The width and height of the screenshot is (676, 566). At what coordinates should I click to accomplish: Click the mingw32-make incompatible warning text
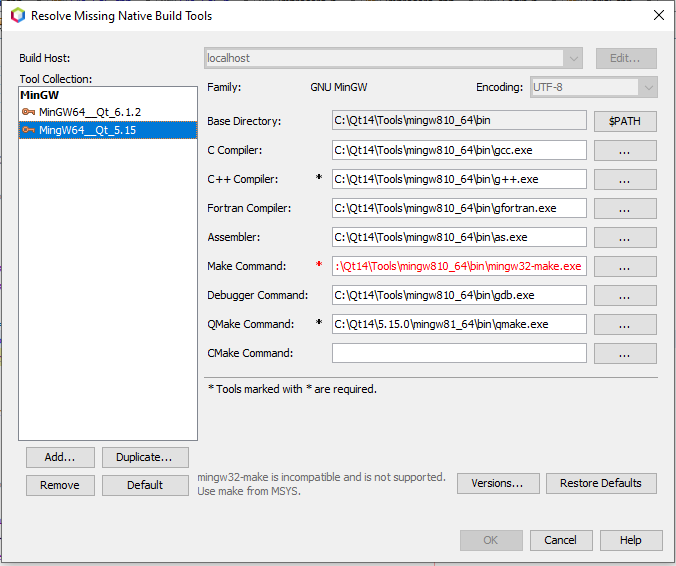(x=321, y=484)
